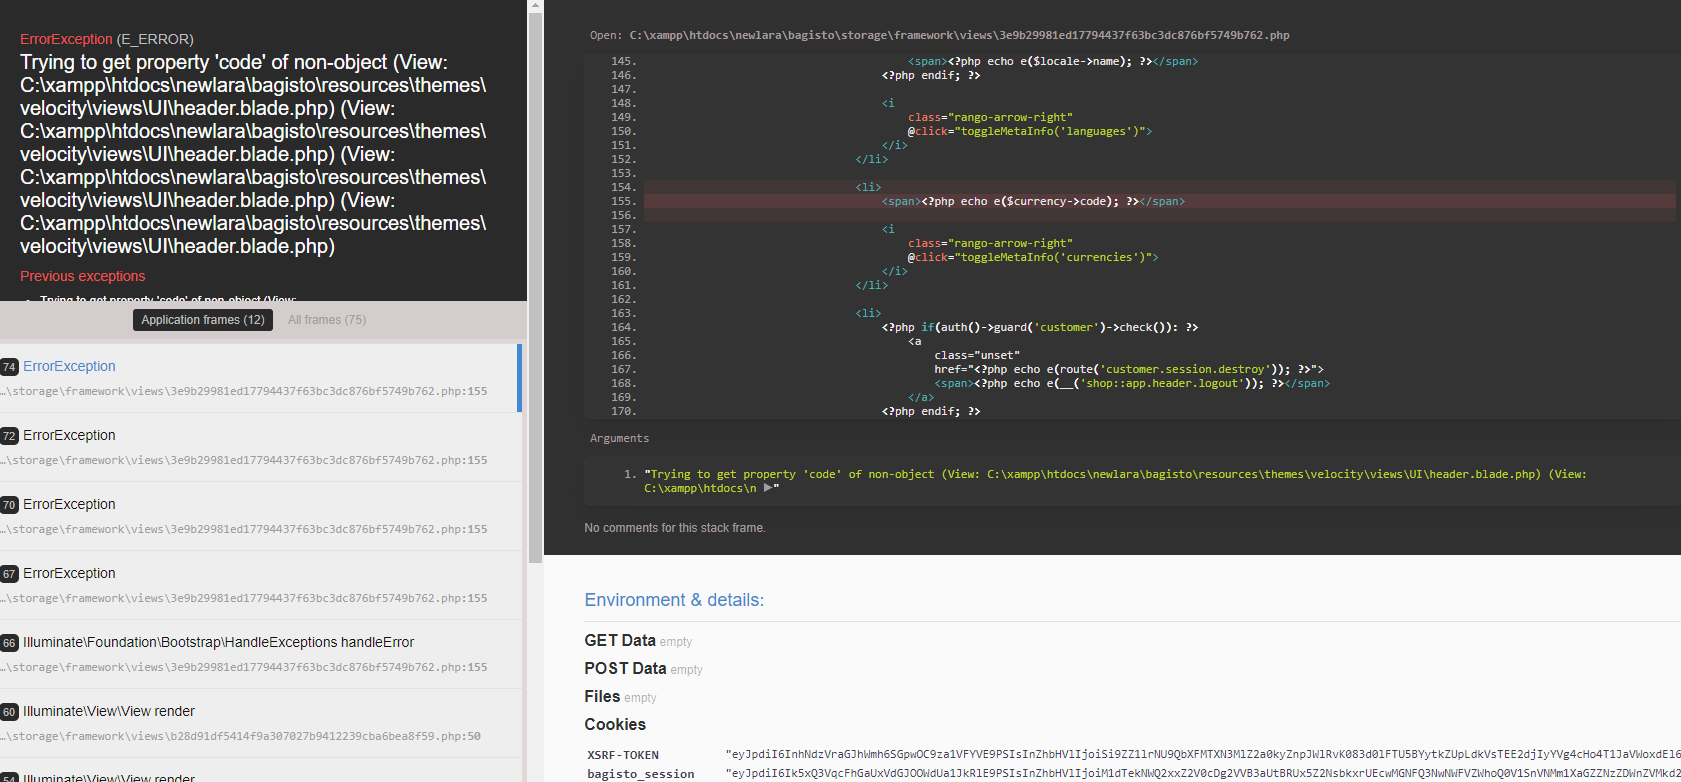This screenshot has width=1681, height=782.
Task: Click code line 145 echoing locale name
Action: 1053,61
